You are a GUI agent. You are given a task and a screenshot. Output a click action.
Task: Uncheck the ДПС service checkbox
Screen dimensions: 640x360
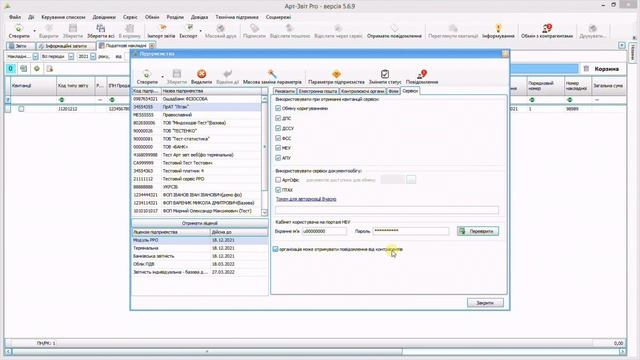[x=278, y=118]
